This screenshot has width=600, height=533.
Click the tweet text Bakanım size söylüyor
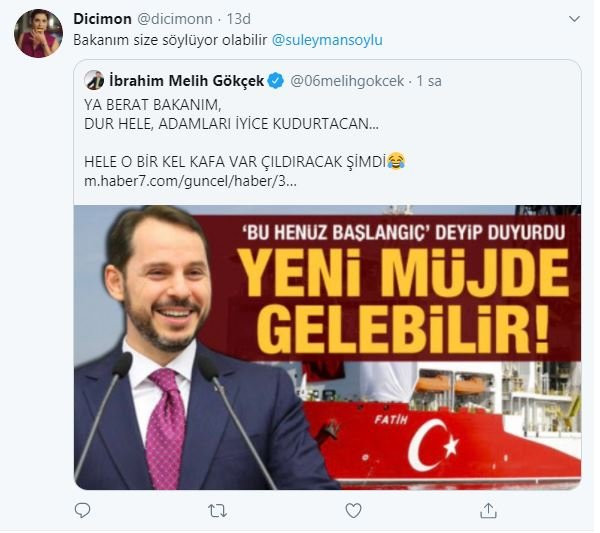(170, 40)
